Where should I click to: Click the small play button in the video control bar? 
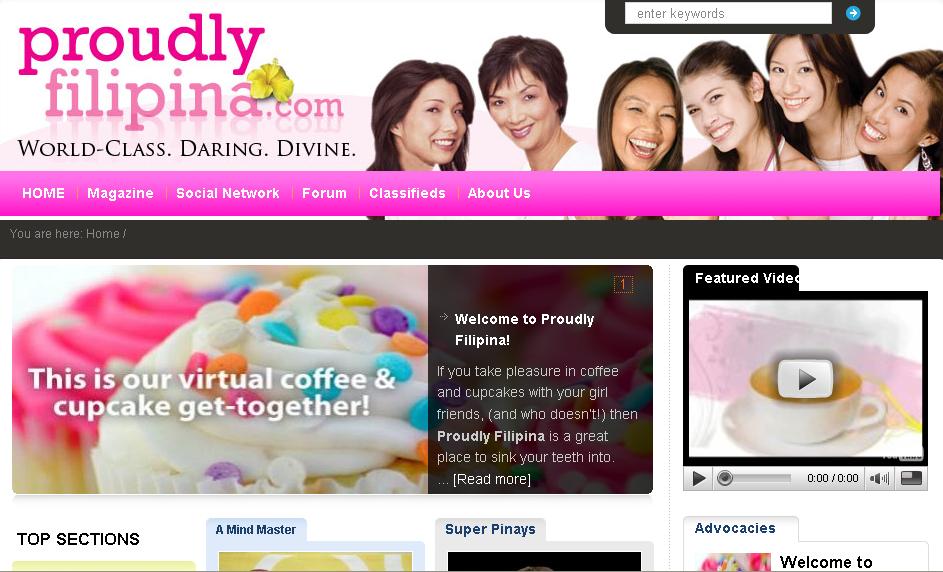(x=699, y=478)
